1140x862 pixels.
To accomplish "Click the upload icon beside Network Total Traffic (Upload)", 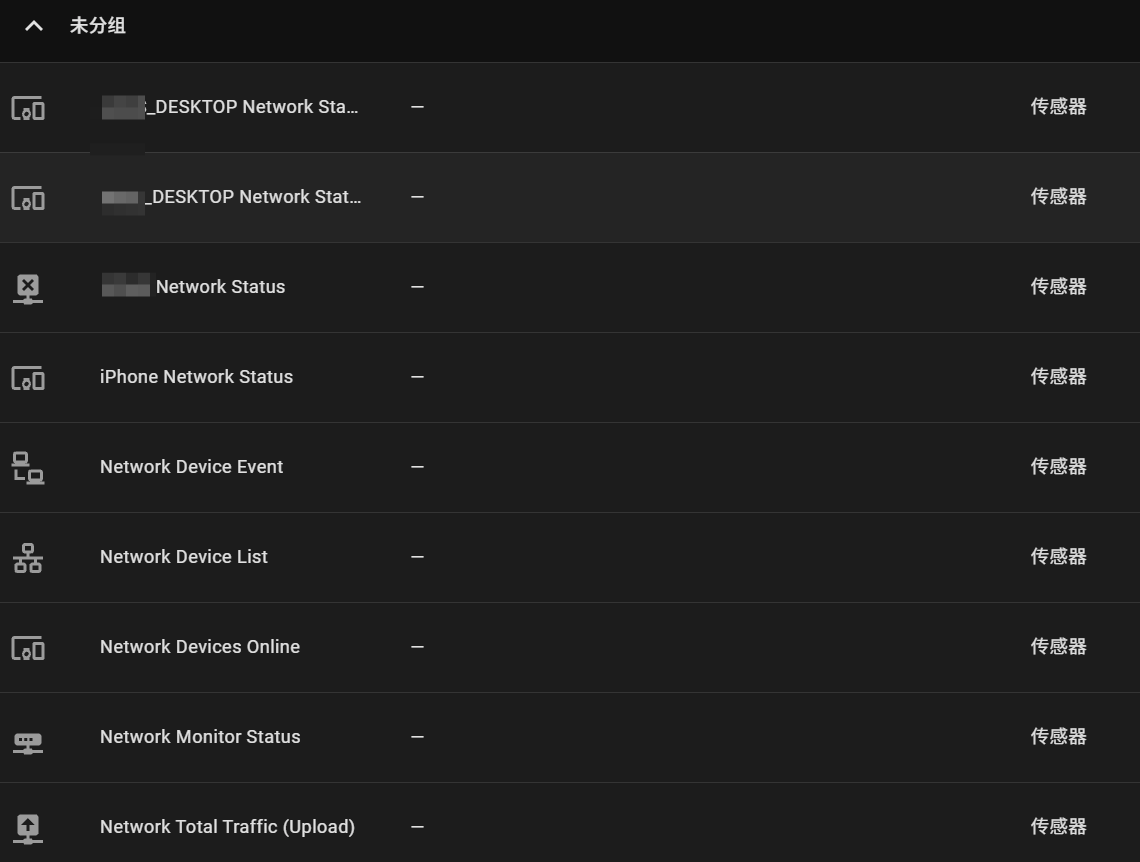I will 28,829.
